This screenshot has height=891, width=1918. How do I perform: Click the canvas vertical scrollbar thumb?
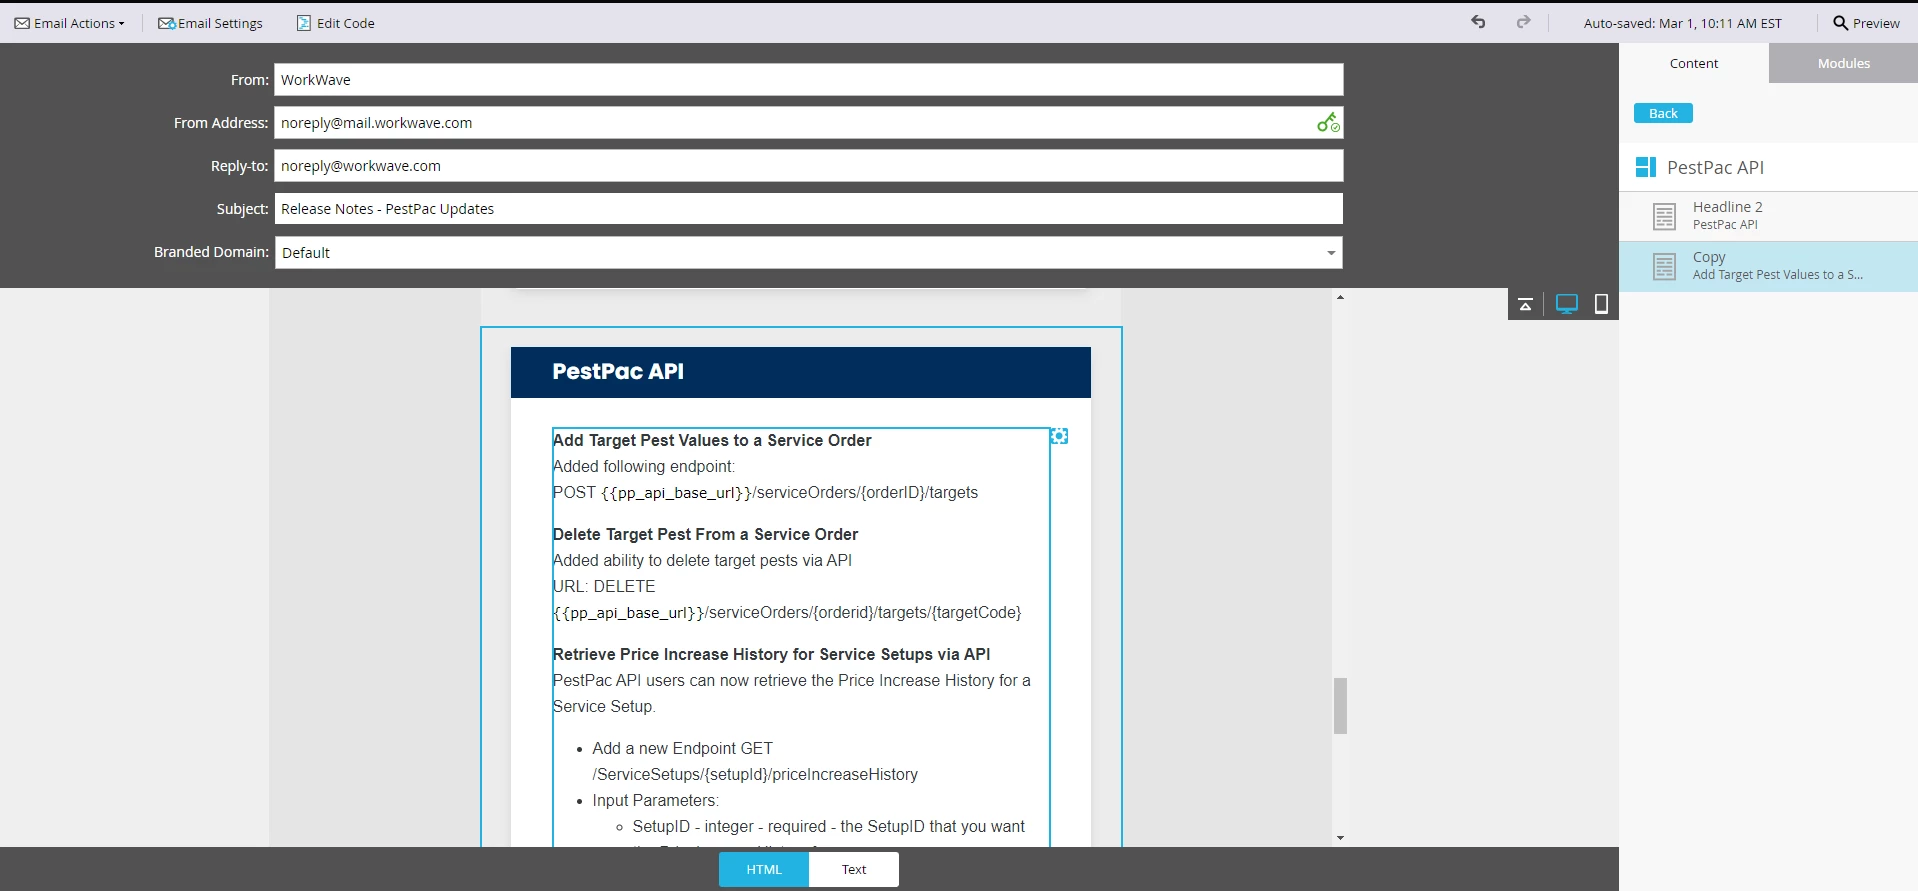pyautogui.click(x=1340, y=706)
